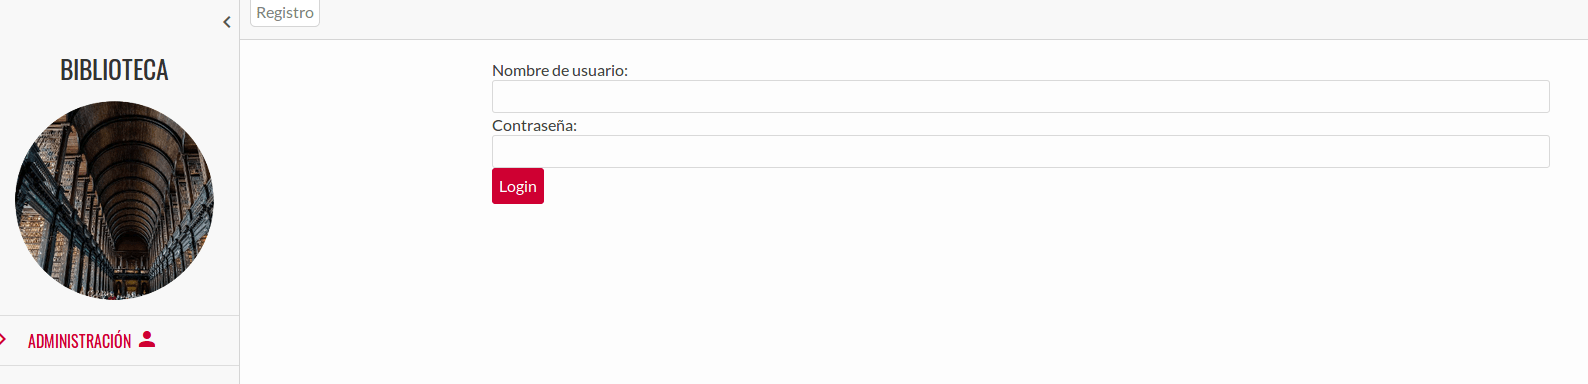
Task: Select the user silhouette icon in the sidebar
Action: coord(147,339)
